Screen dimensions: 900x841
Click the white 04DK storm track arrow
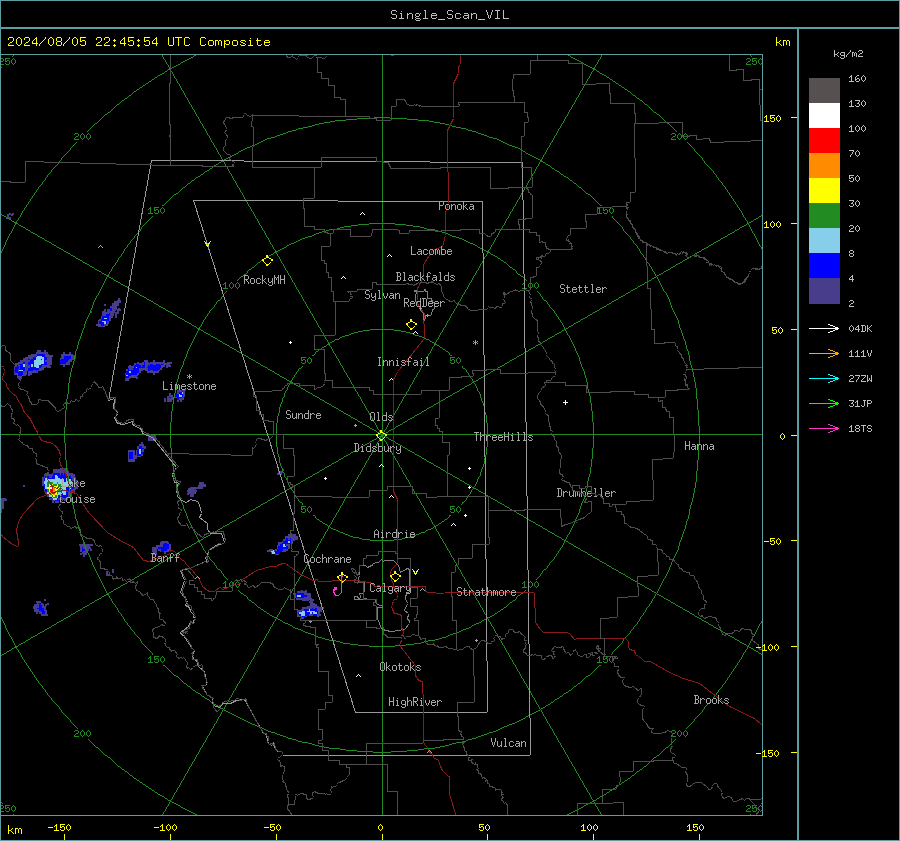(x=824, y=328)
